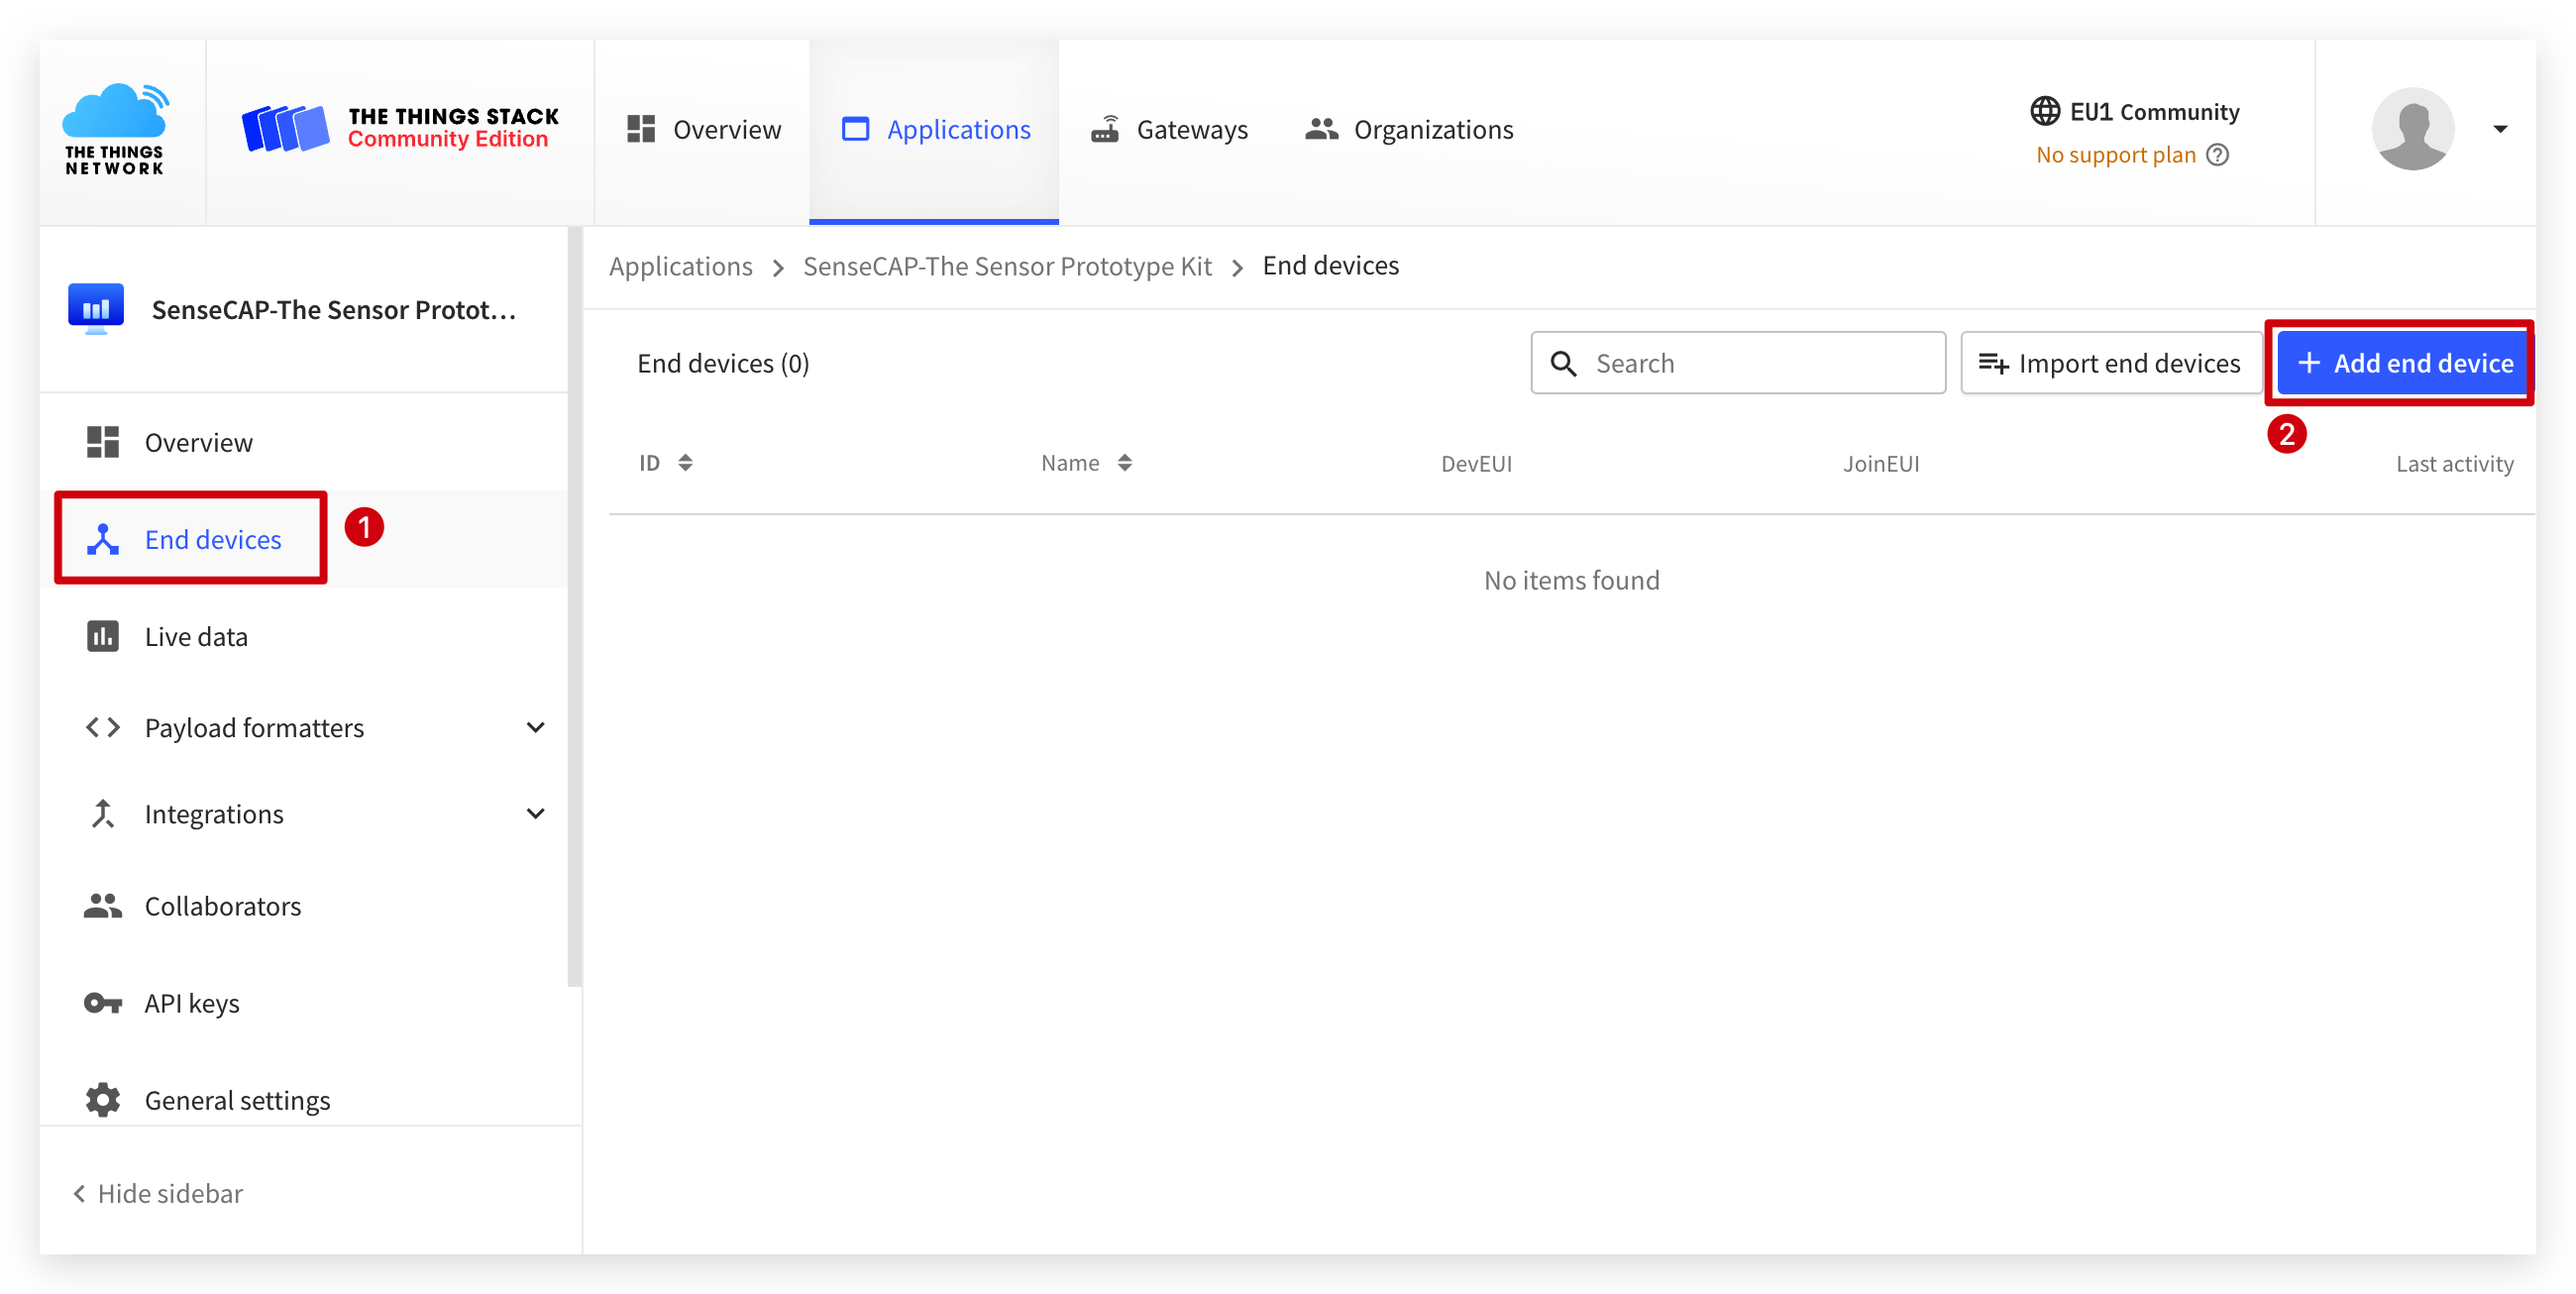Click the Live data chart icon
2576x1294 pixels.
(103, 636)
